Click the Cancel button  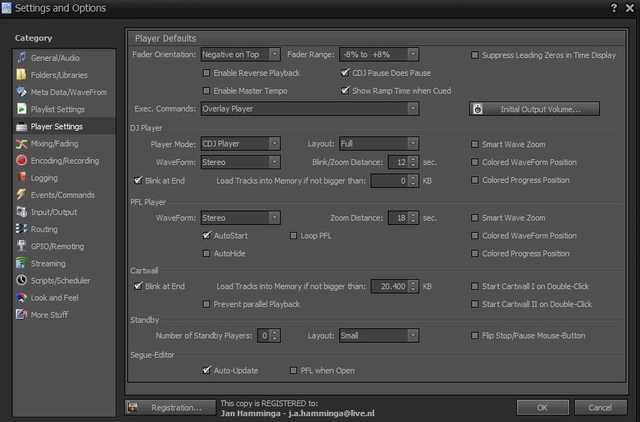(x=600, y=407)
